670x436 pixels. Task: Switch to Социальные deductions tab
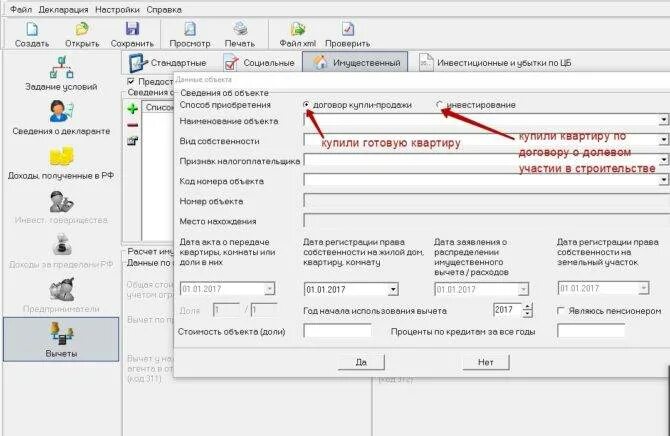(259, 62)
